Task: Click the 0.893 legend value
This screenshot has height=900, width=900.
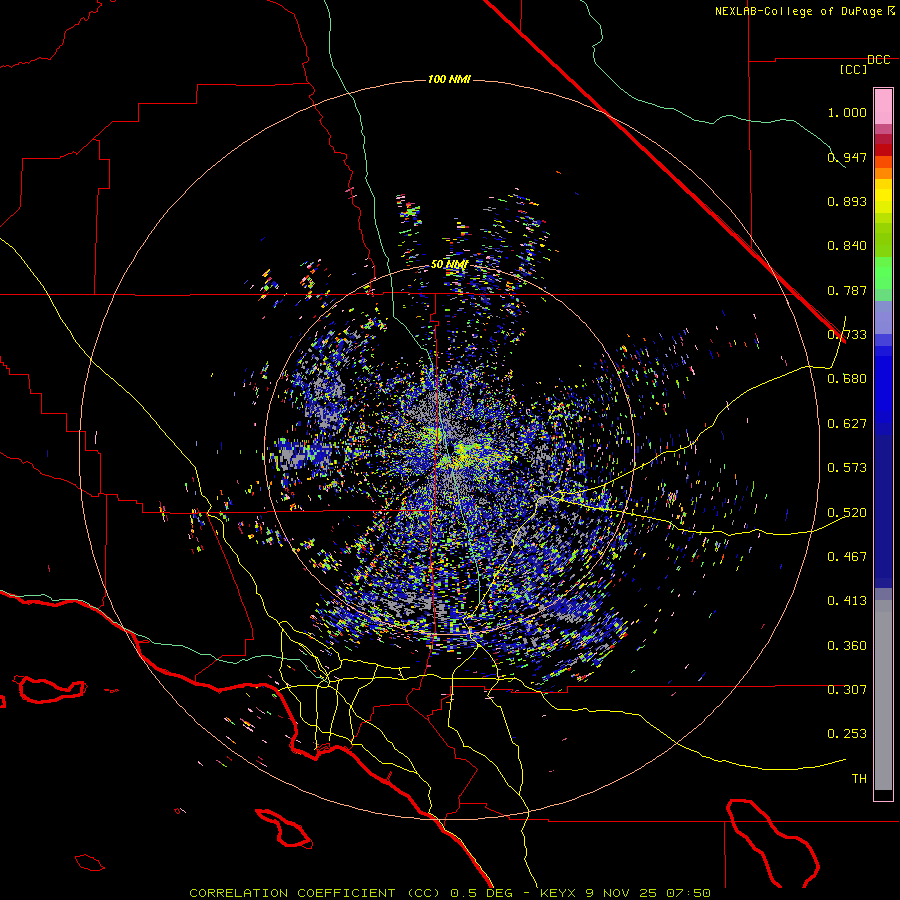Action: click(x=847, y=201)
